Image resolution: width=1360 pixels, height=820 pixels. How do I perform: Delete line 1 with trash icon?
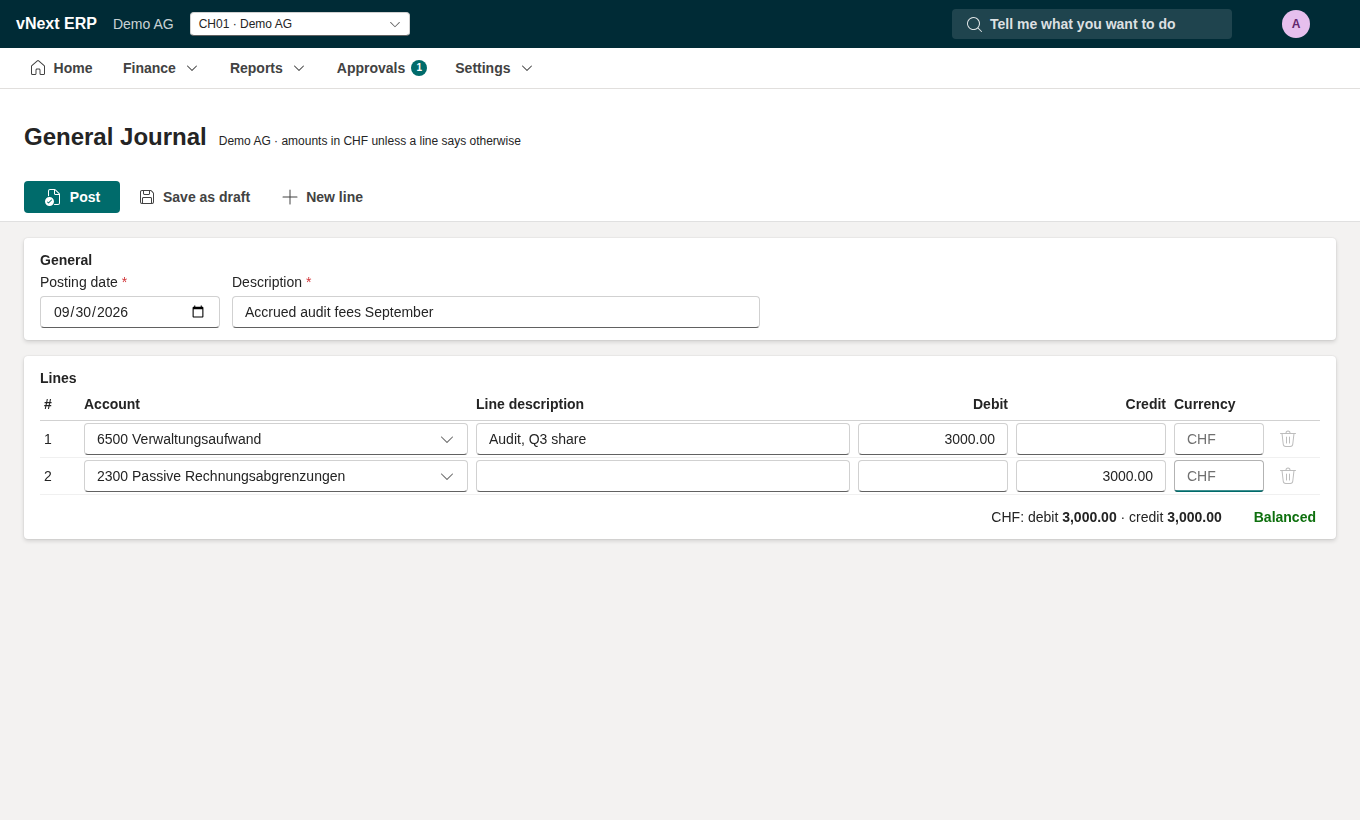[x=1288, y=439]
